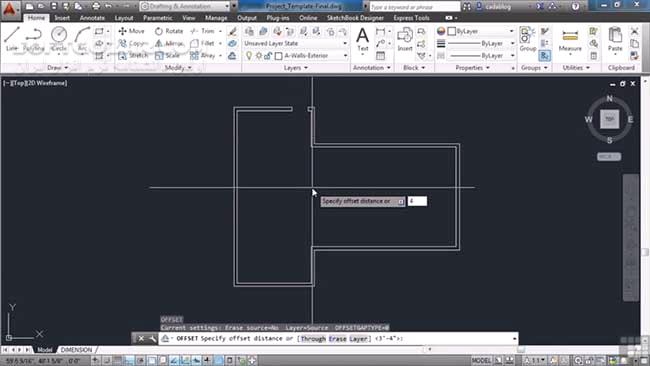The height and width of the screenshot is (366, 650).
Task: Switch to the Manage ribbon tab
Action: tap(216, 18)
